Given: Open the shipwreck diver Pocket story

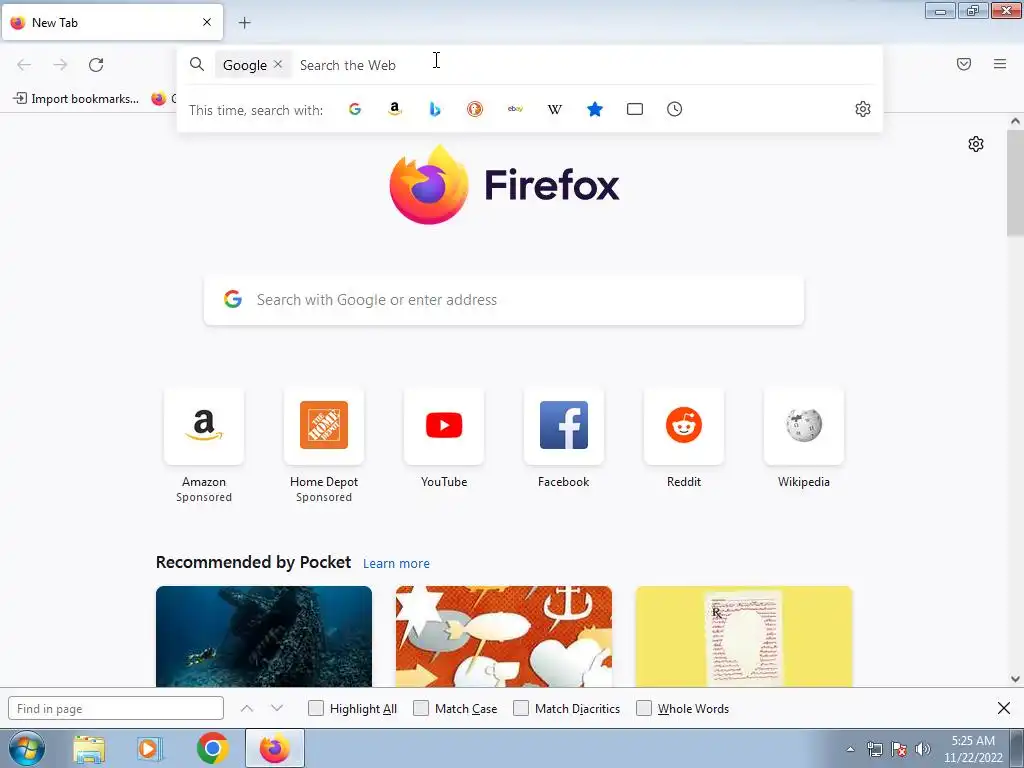Looking at the screenshot, I should [264, 637].
